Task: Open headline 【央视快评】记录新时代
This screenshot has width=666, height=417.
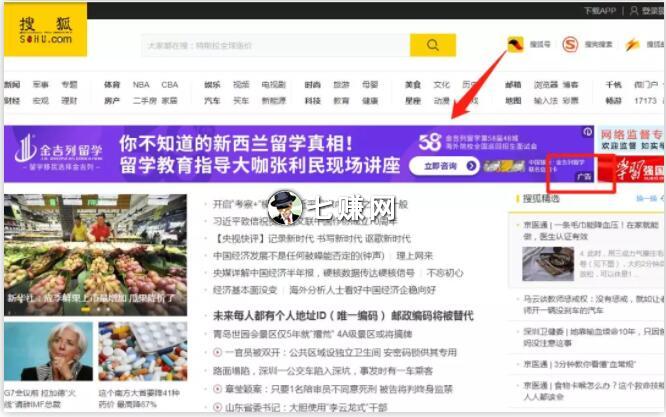Action: [312, 239]
